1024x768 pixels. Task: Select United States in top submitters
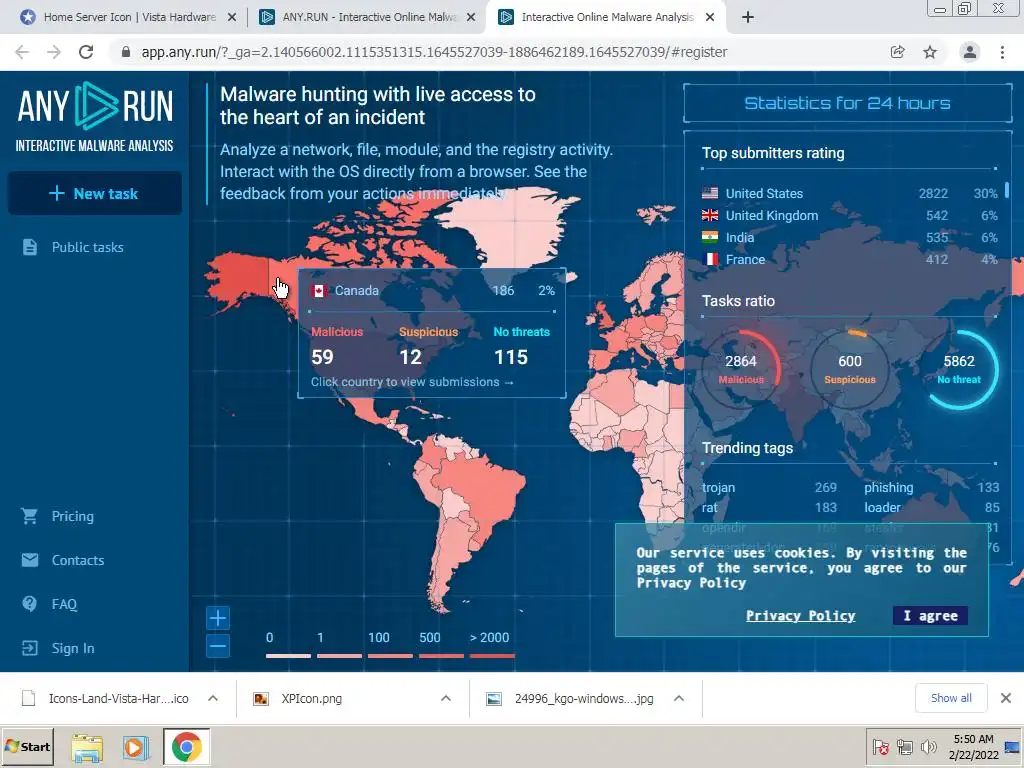(x=849, y=193)
